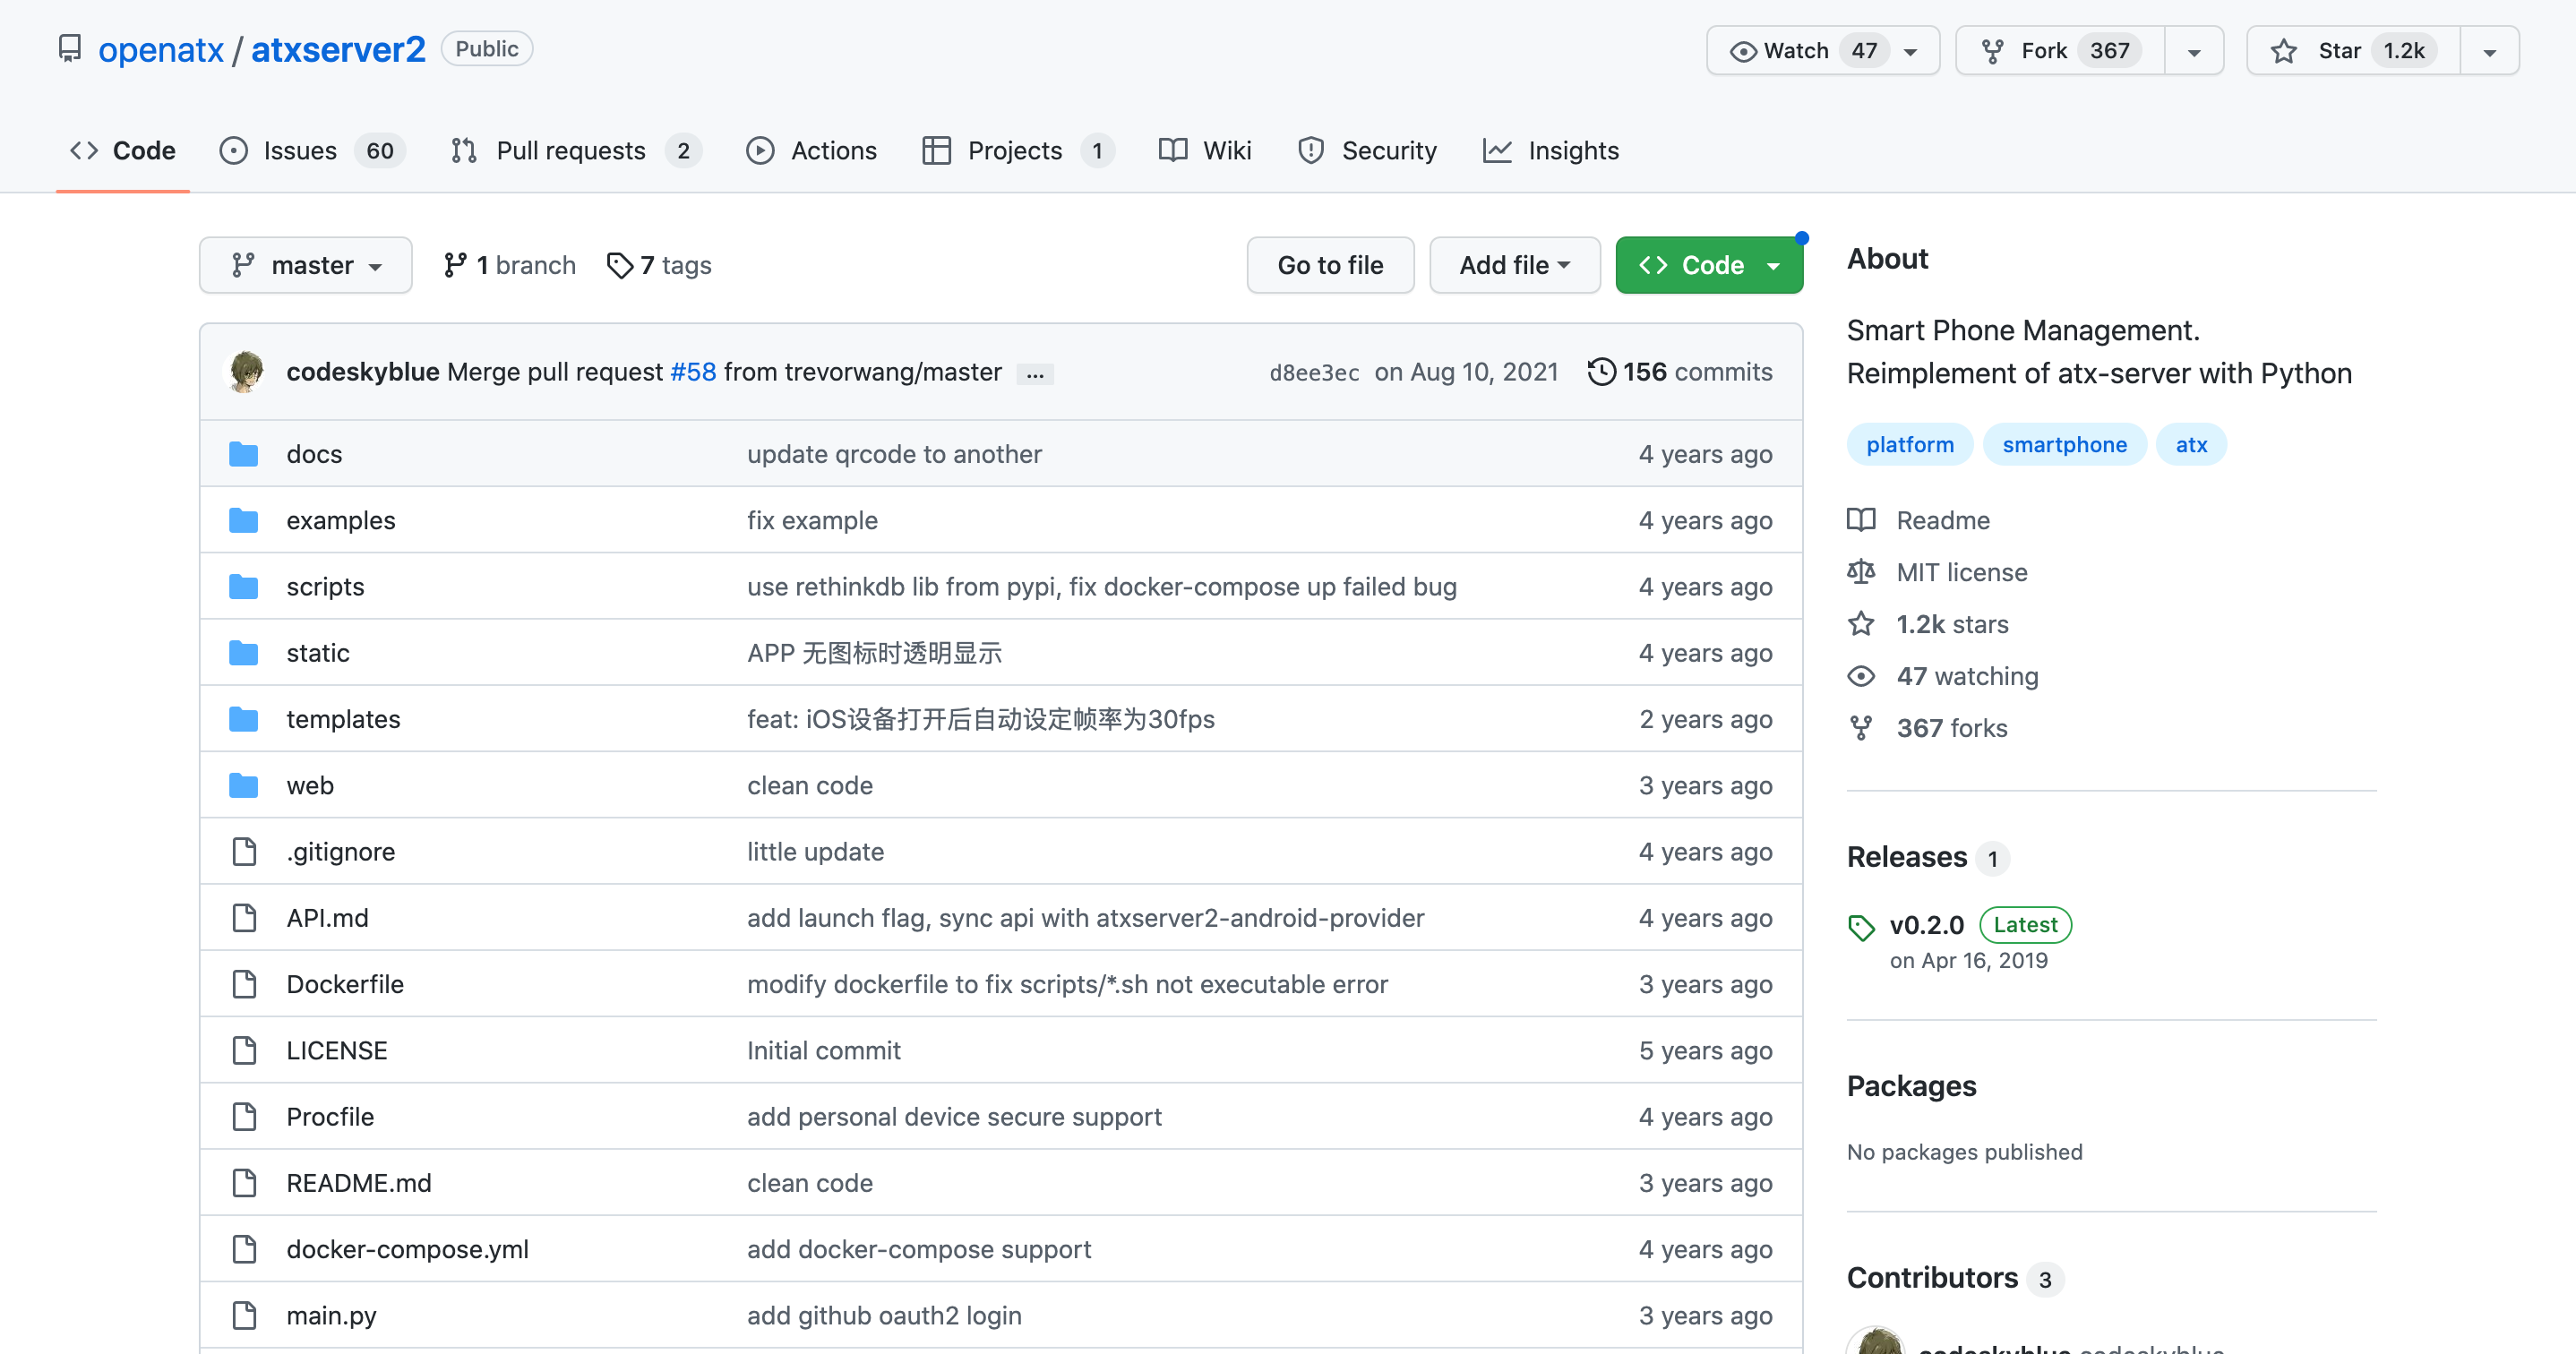Open the master branch selector
The image size is (2576, 1354).
(x=305, y=264)
